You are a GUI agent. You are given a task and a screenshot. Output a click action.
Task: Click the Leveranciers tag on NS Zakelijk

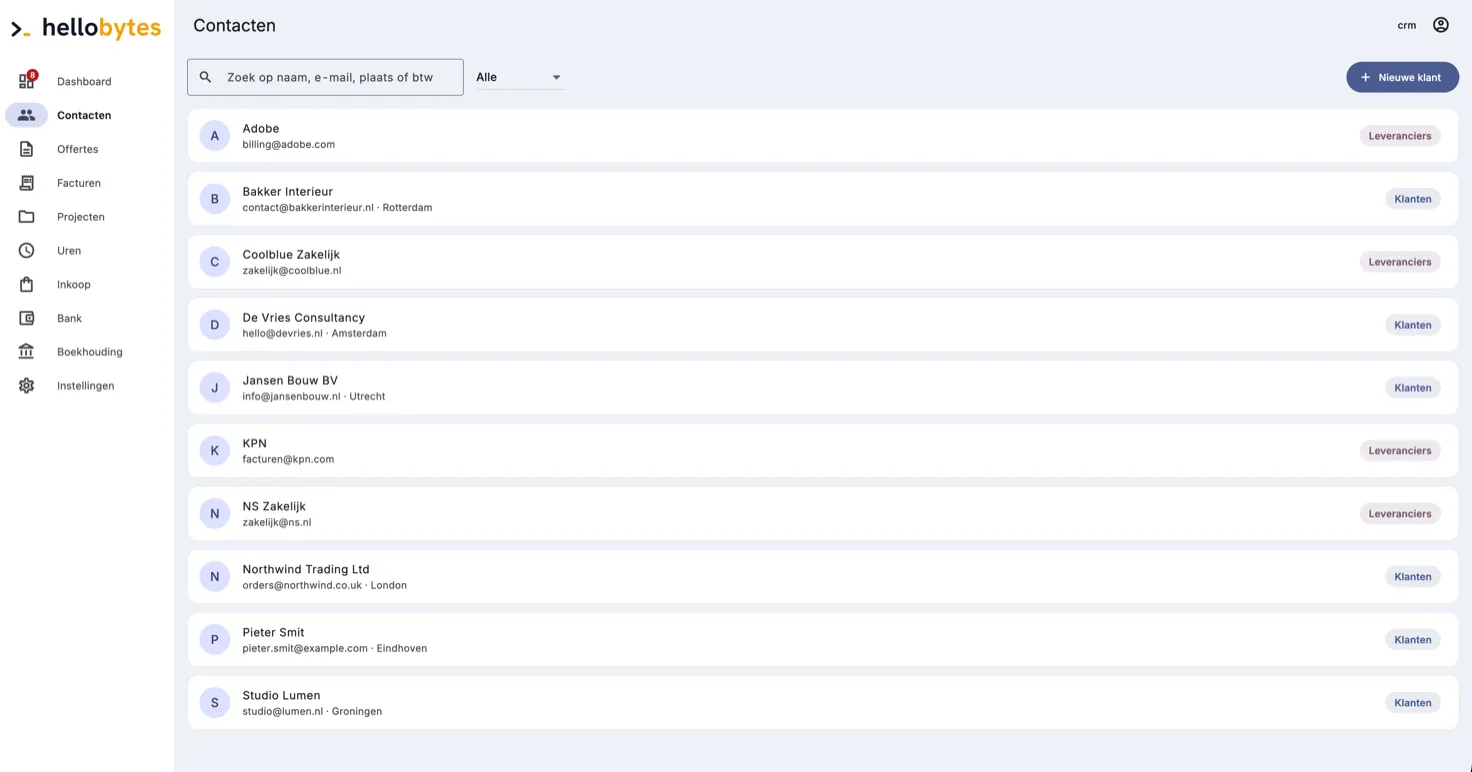point(1400,514)
